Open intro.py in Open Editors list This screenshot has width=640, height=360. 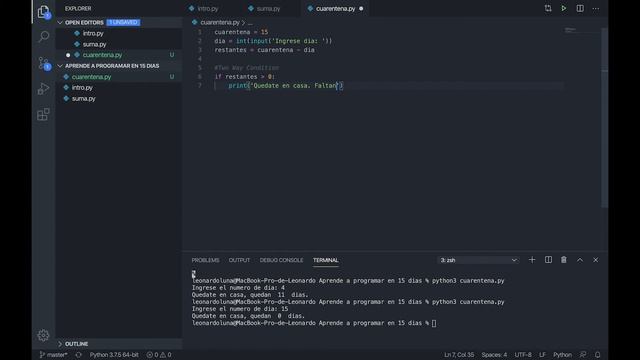coord(93,33)
